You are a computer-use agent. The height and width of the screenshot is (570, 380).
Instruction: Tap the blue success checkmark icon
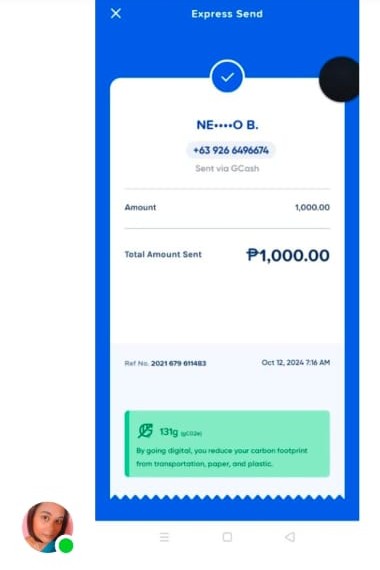click(227, 76)
